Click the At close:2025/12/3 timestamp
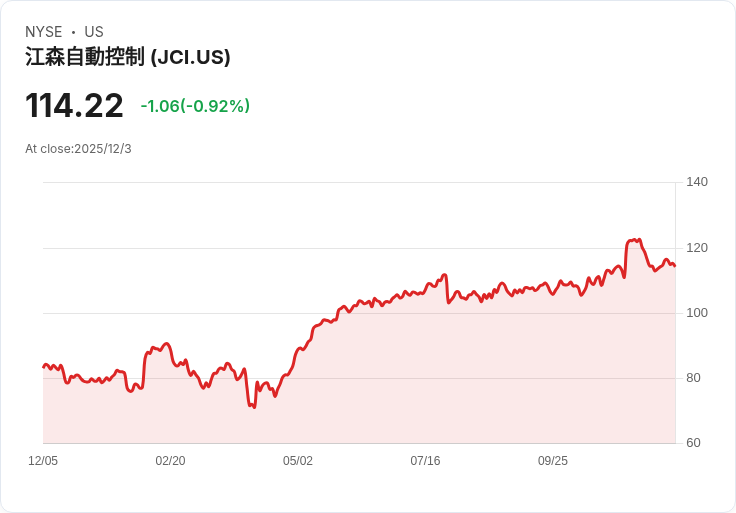The image size is (736, 513). click(78, 149)
